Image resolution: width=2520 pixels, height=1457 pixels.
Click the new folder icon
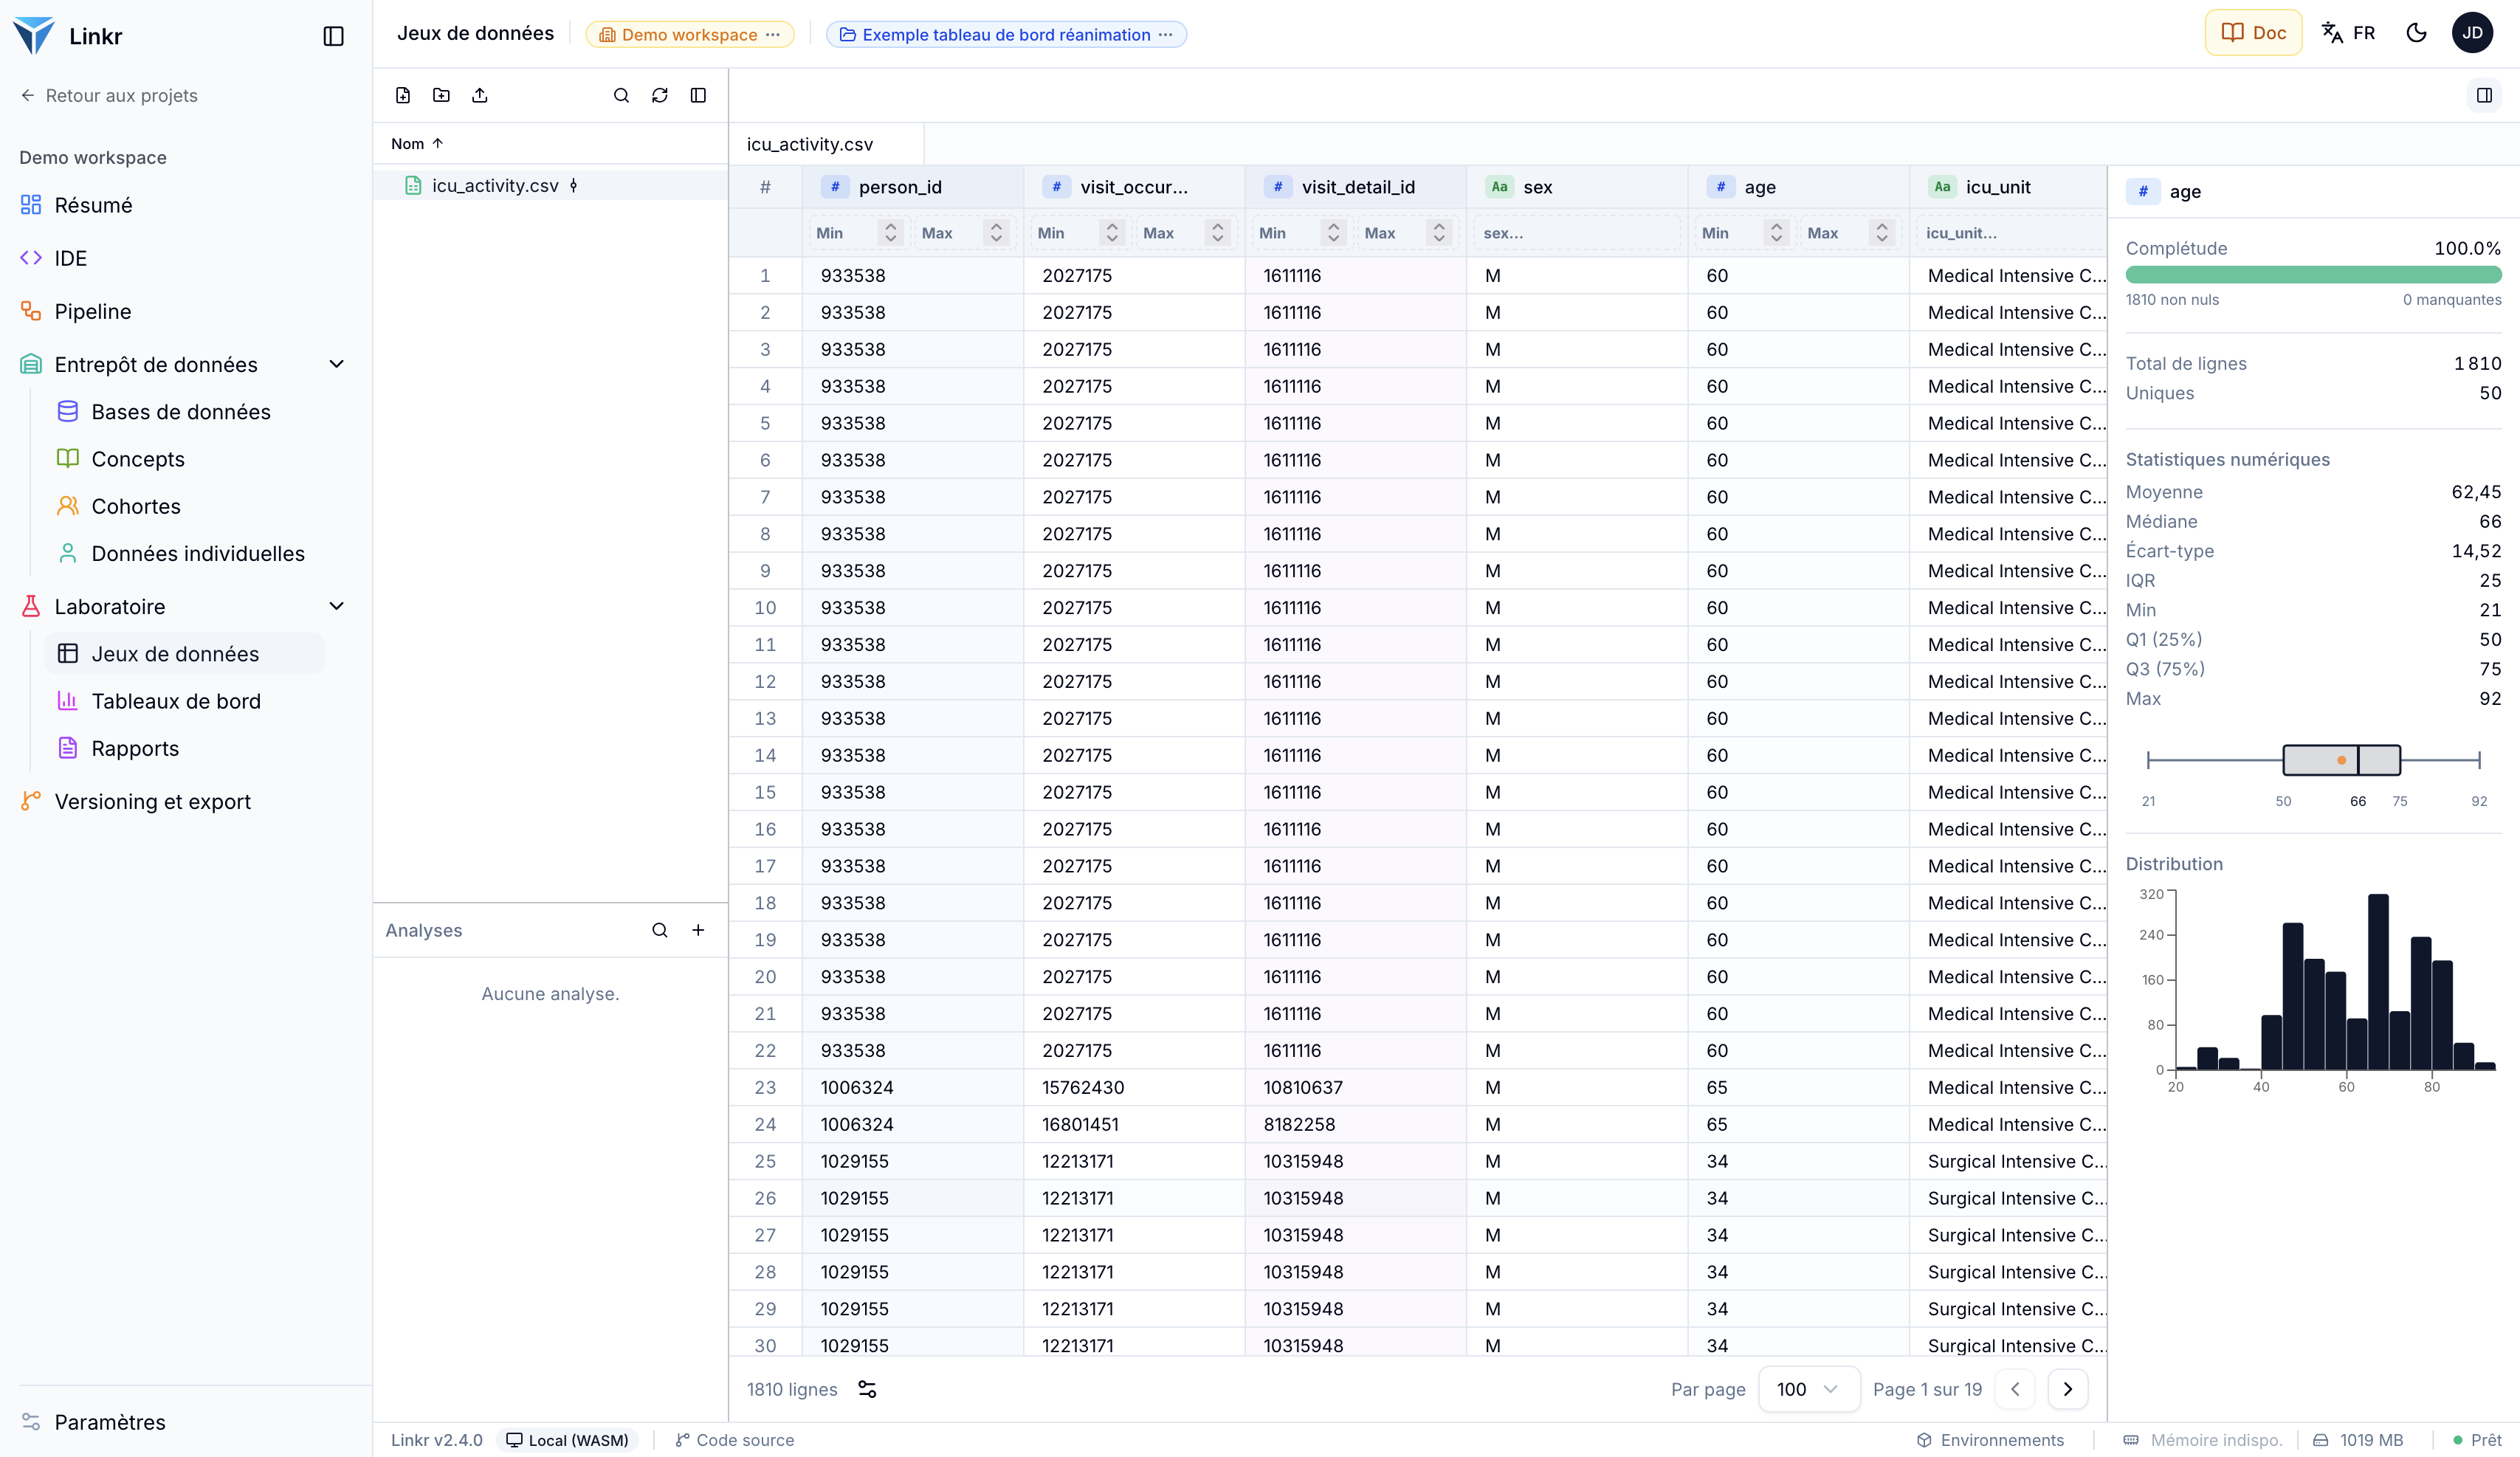pos(441,95)
